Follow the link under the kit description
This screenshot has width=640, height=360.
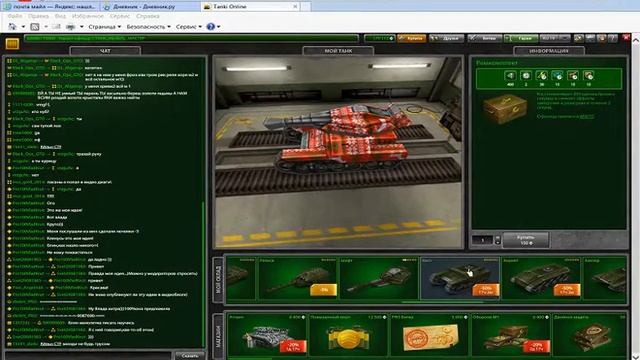click(587, 117)
